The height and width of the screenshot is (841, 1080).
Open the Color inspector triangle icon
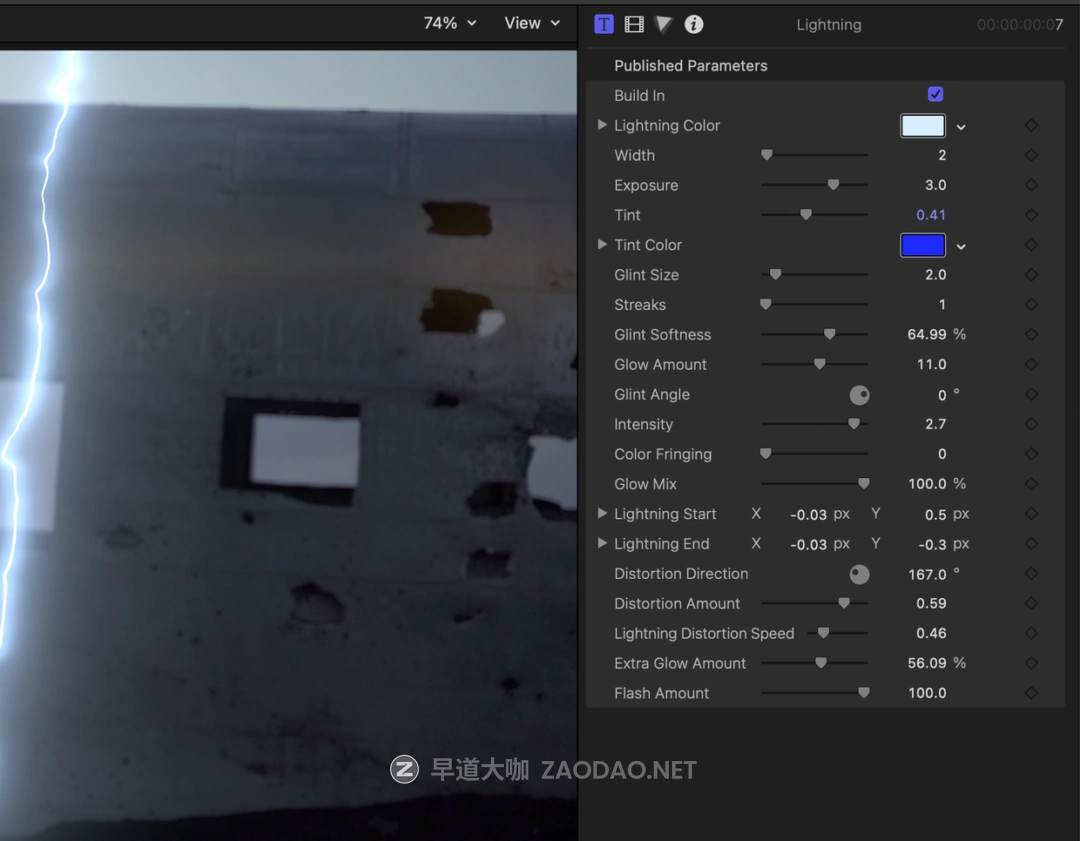664,24
